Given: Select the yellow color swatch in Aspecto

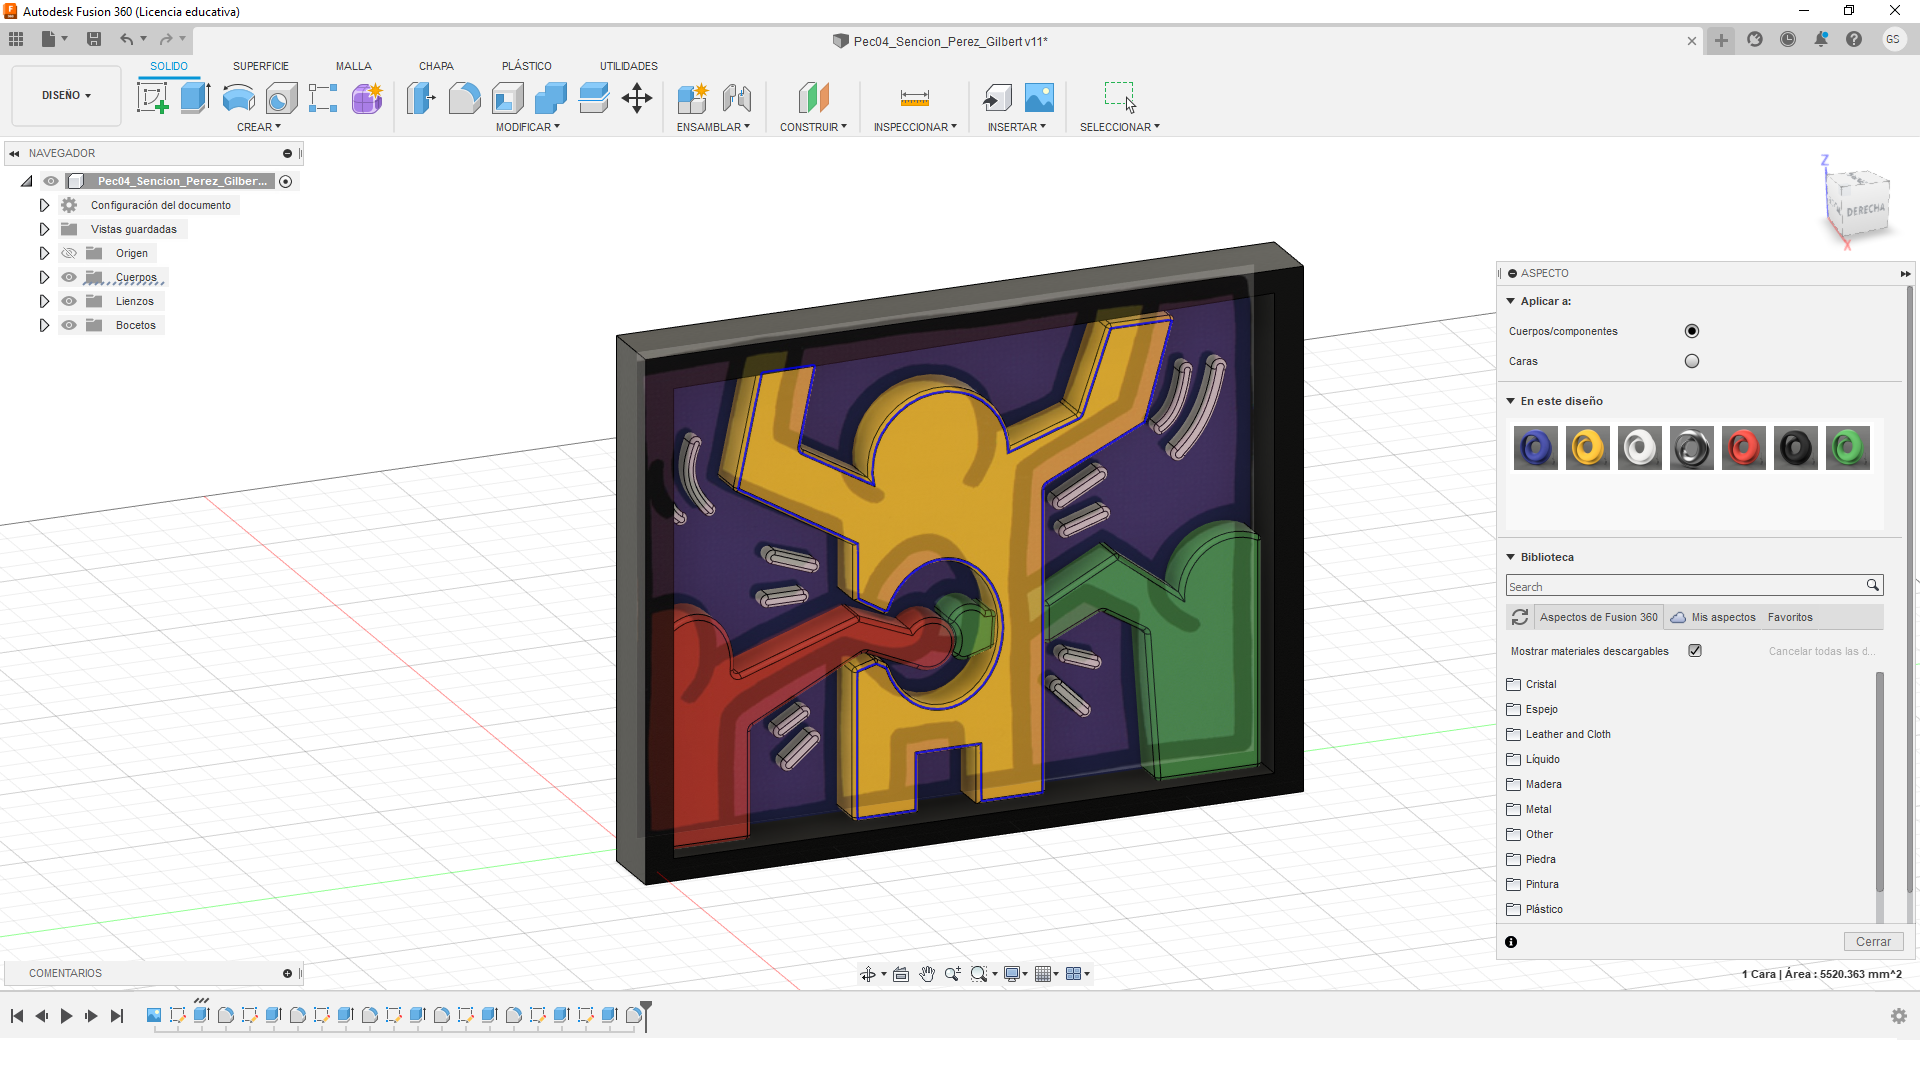Looking at the screenshot, I should click(1588, 447).
